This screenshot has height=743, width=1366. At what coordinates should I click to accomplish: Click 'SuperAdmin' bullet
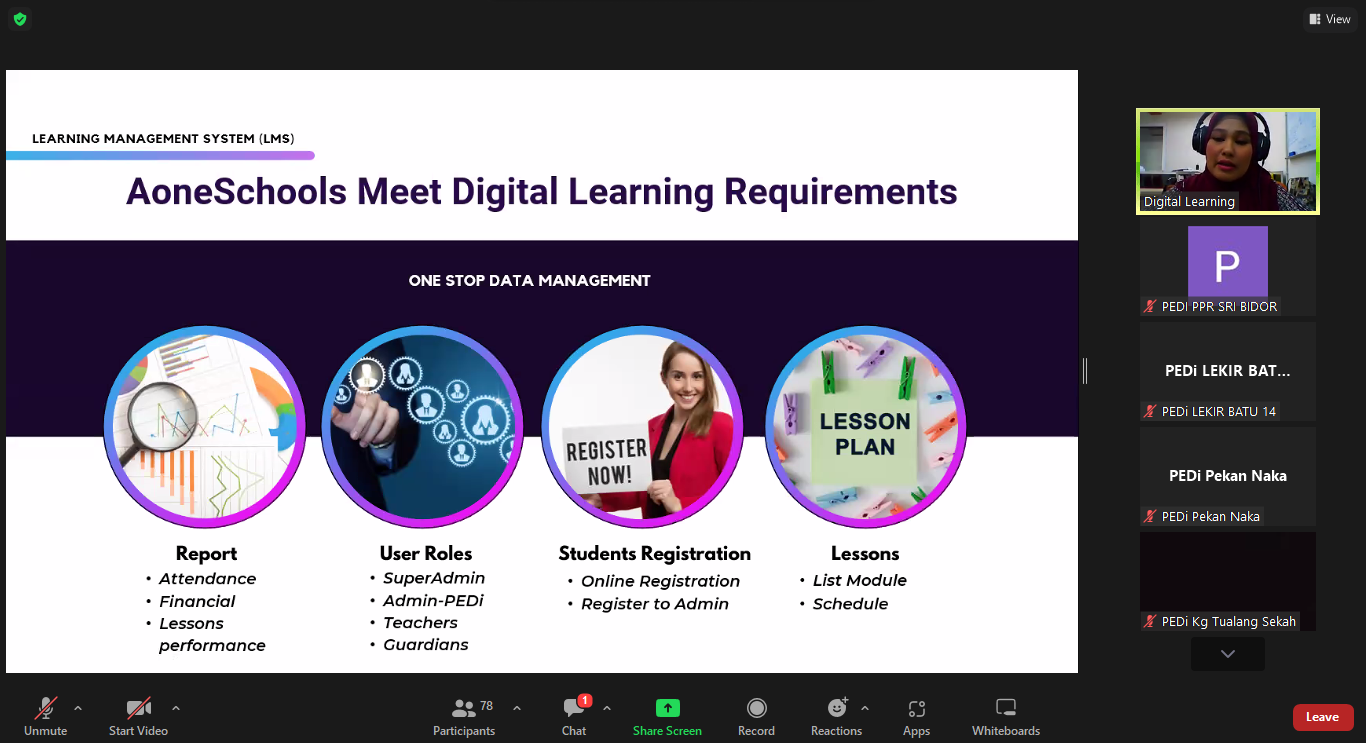(x=434, y=578)
